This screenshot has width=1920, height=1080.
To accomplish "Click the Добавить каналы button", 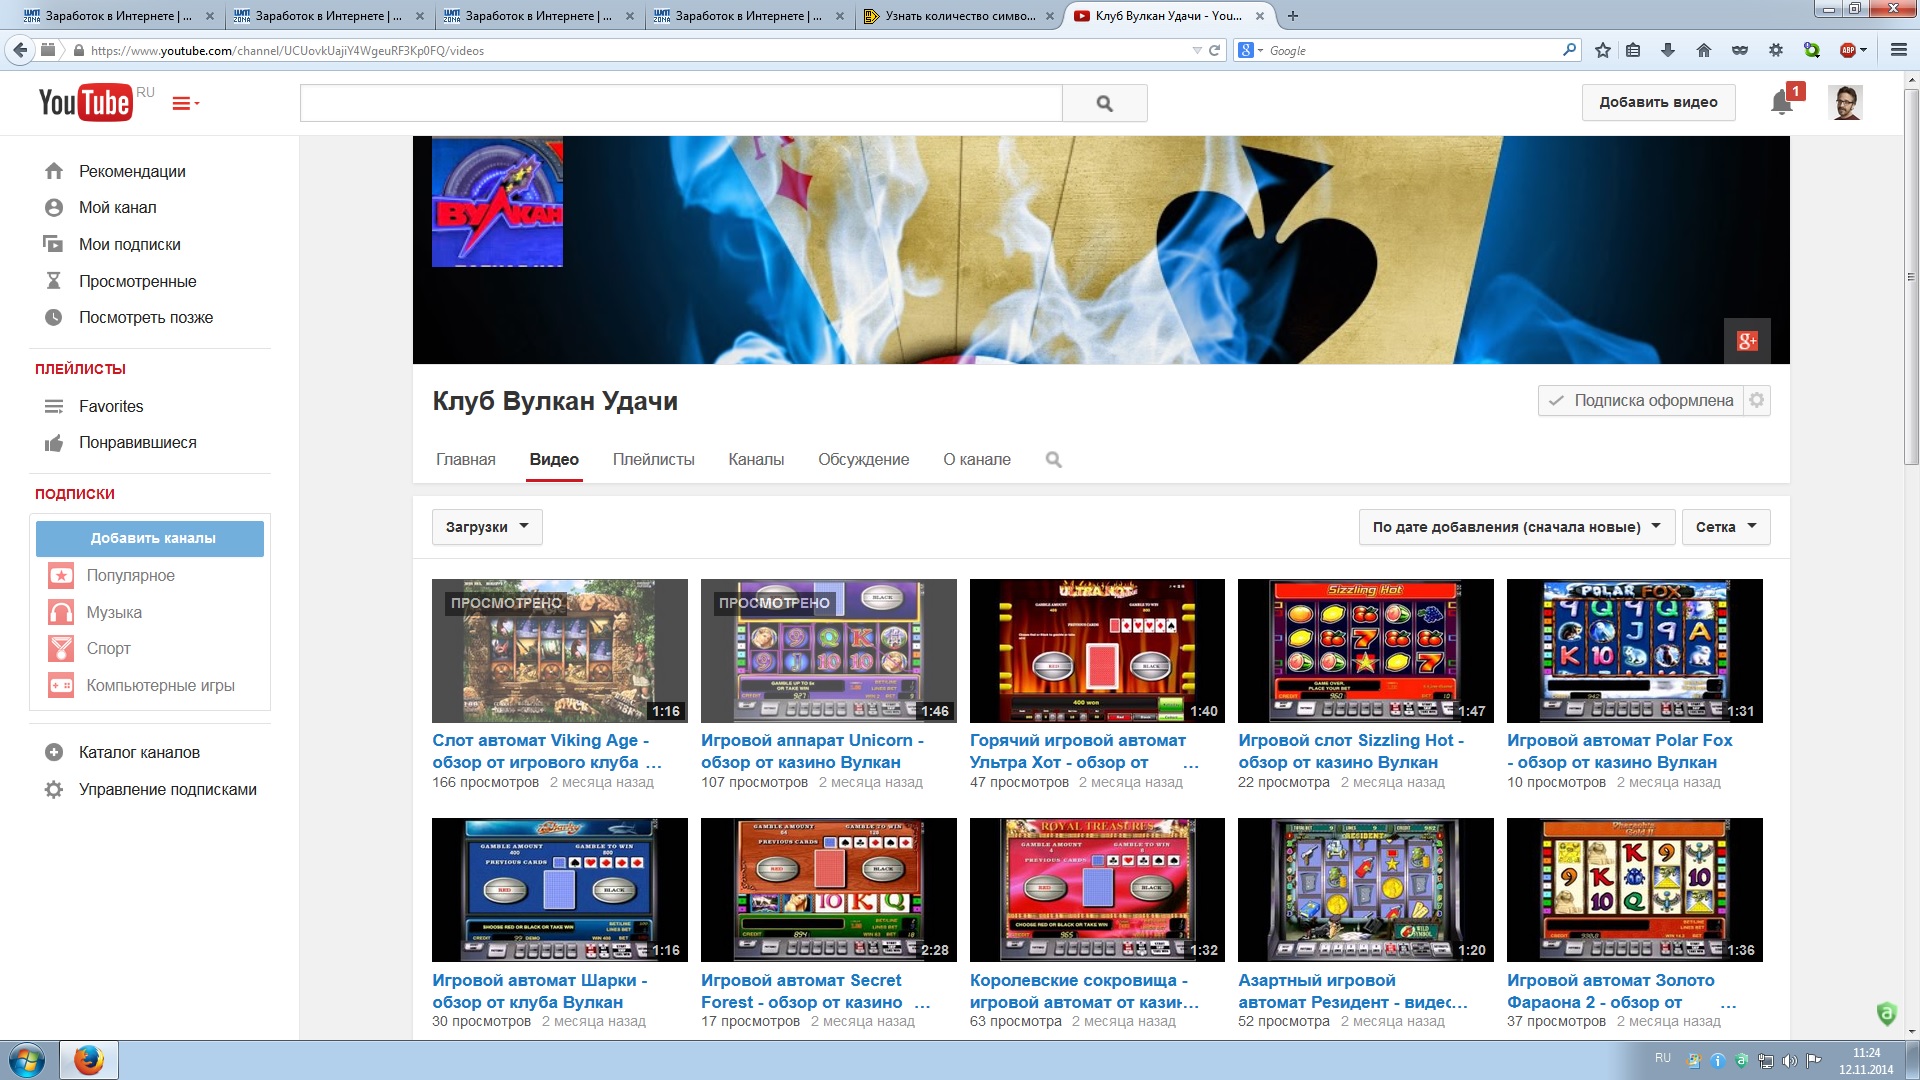I will [150, 539].
